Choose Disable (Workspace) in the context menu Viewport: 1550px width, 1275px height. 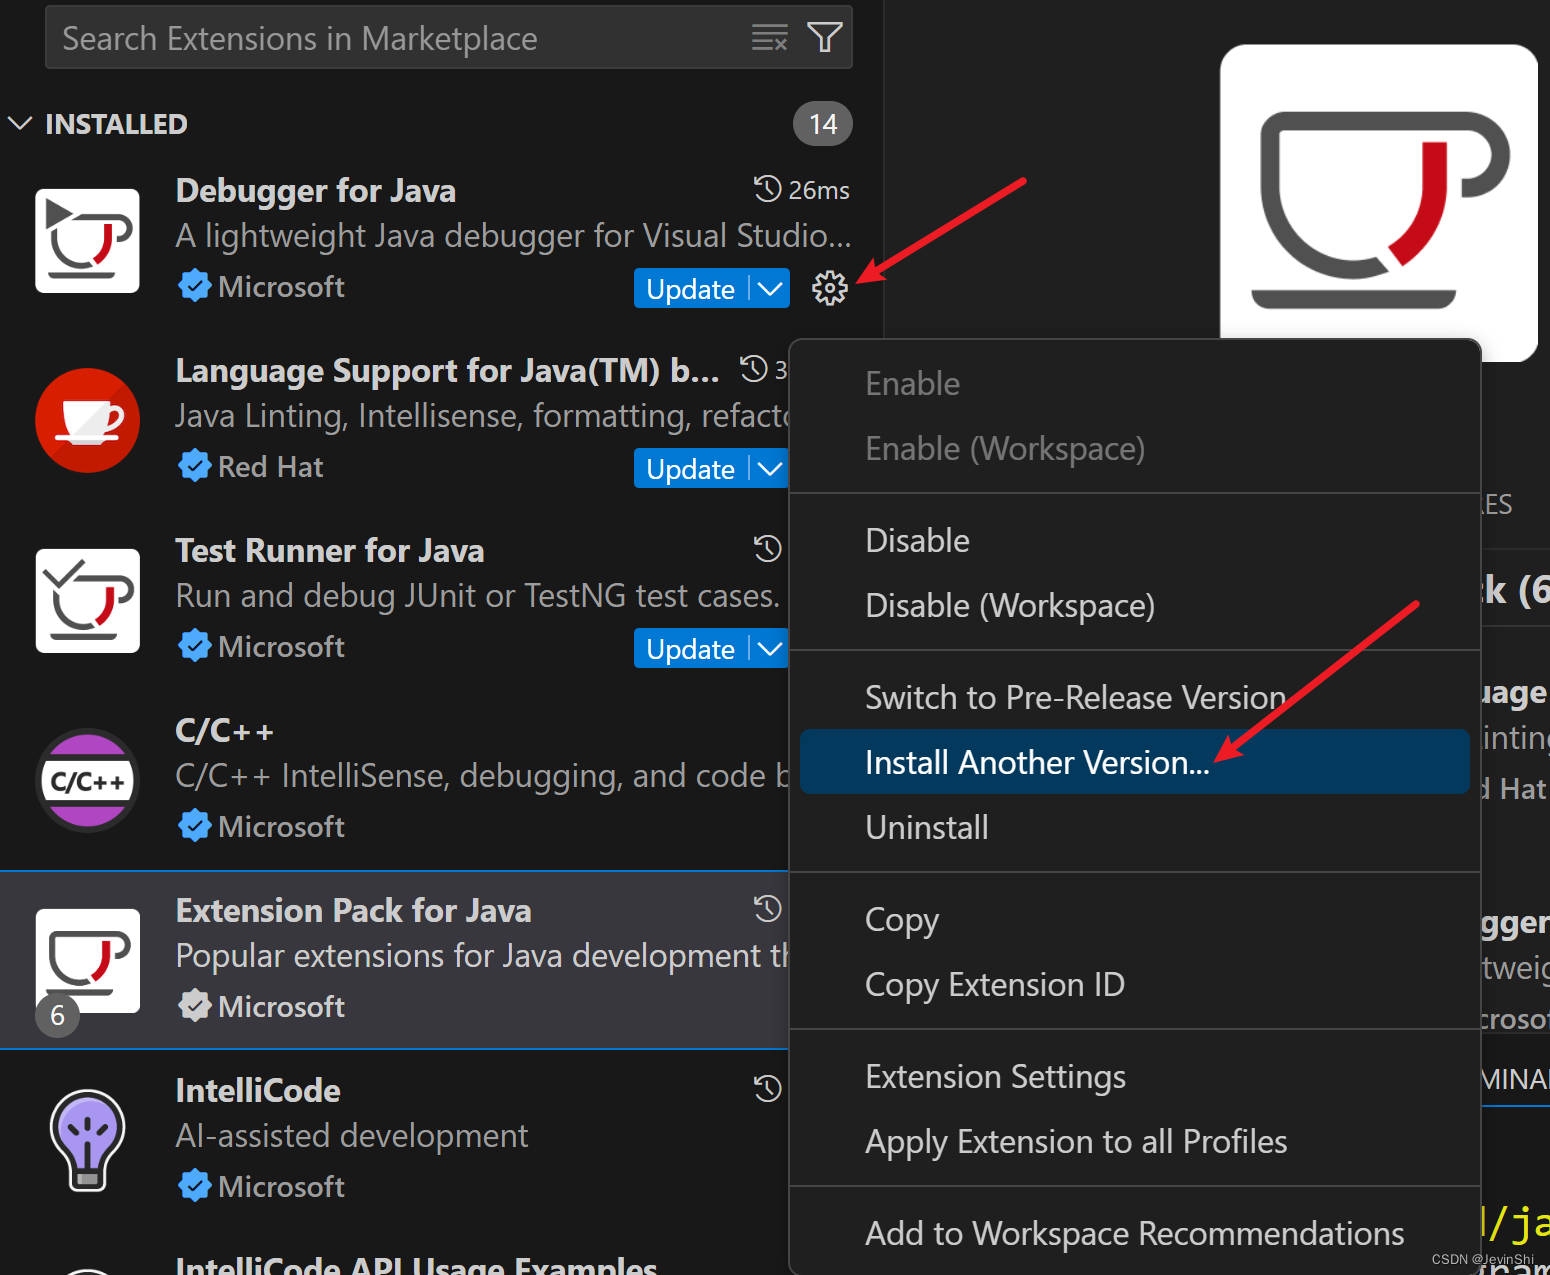(1134, 605)
